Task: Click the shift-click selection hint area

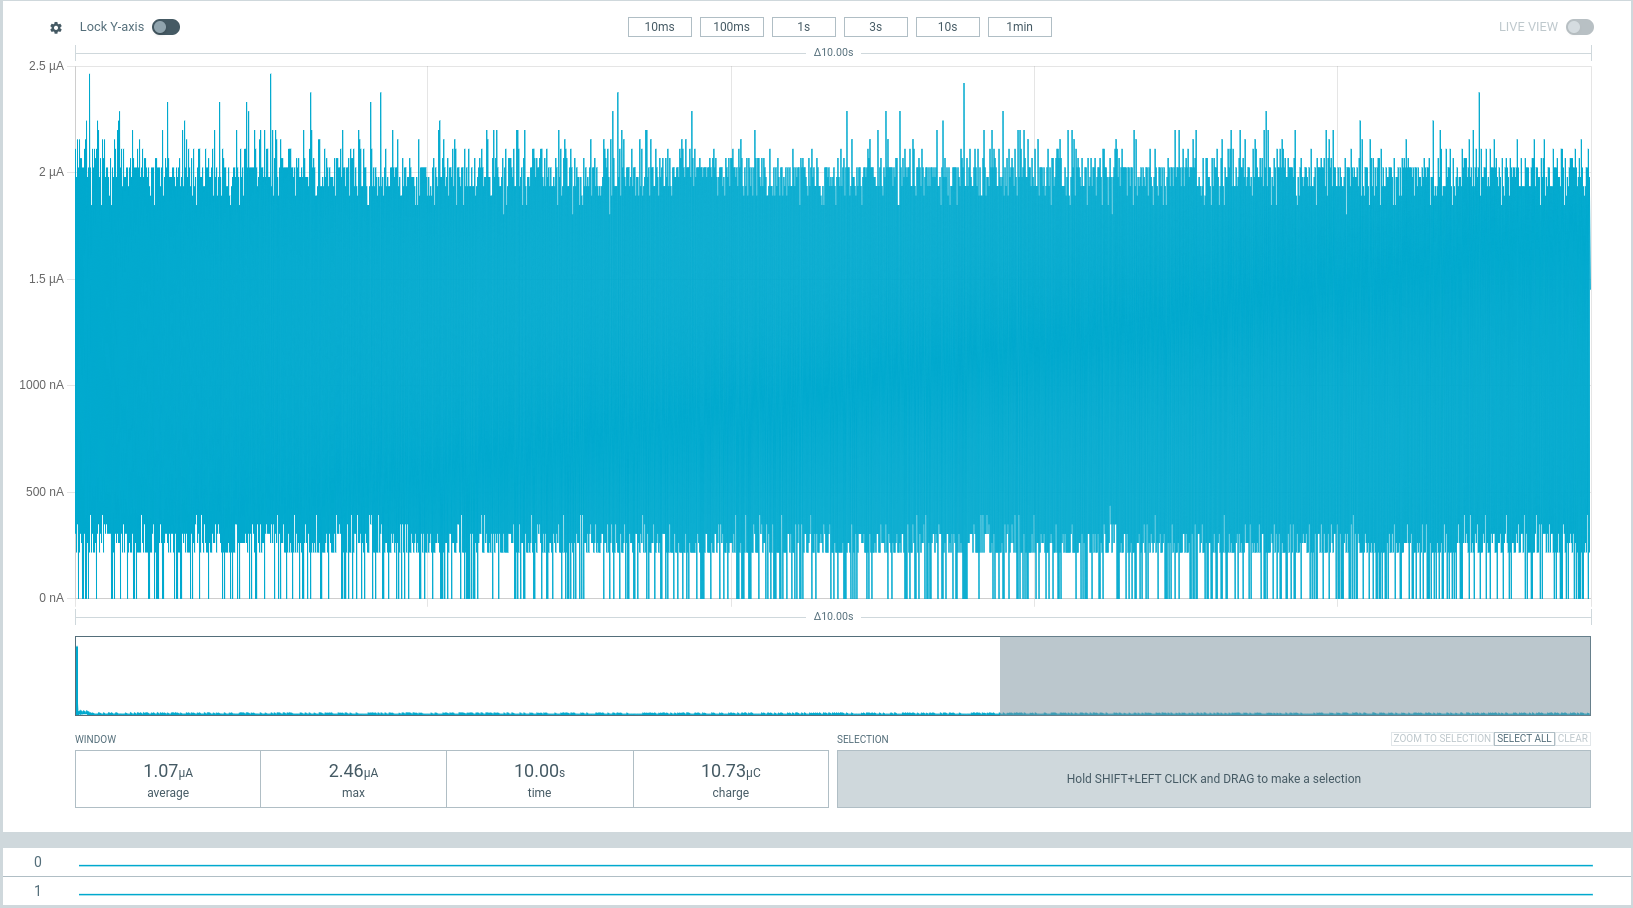Action: coord(1213,778)
